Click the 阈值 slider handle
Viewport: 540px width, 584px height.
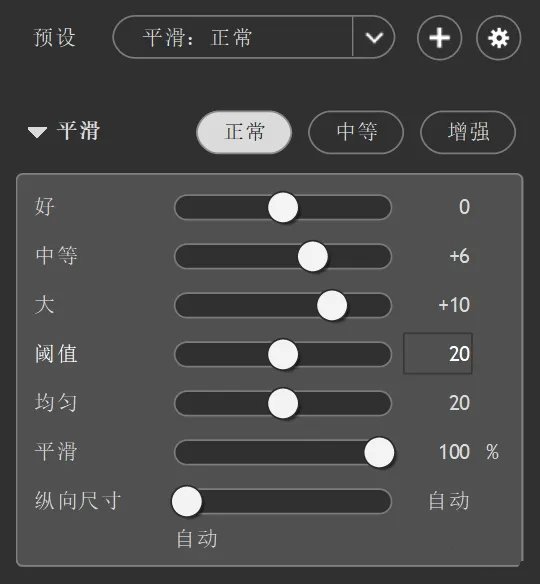(x=283, y=354)
